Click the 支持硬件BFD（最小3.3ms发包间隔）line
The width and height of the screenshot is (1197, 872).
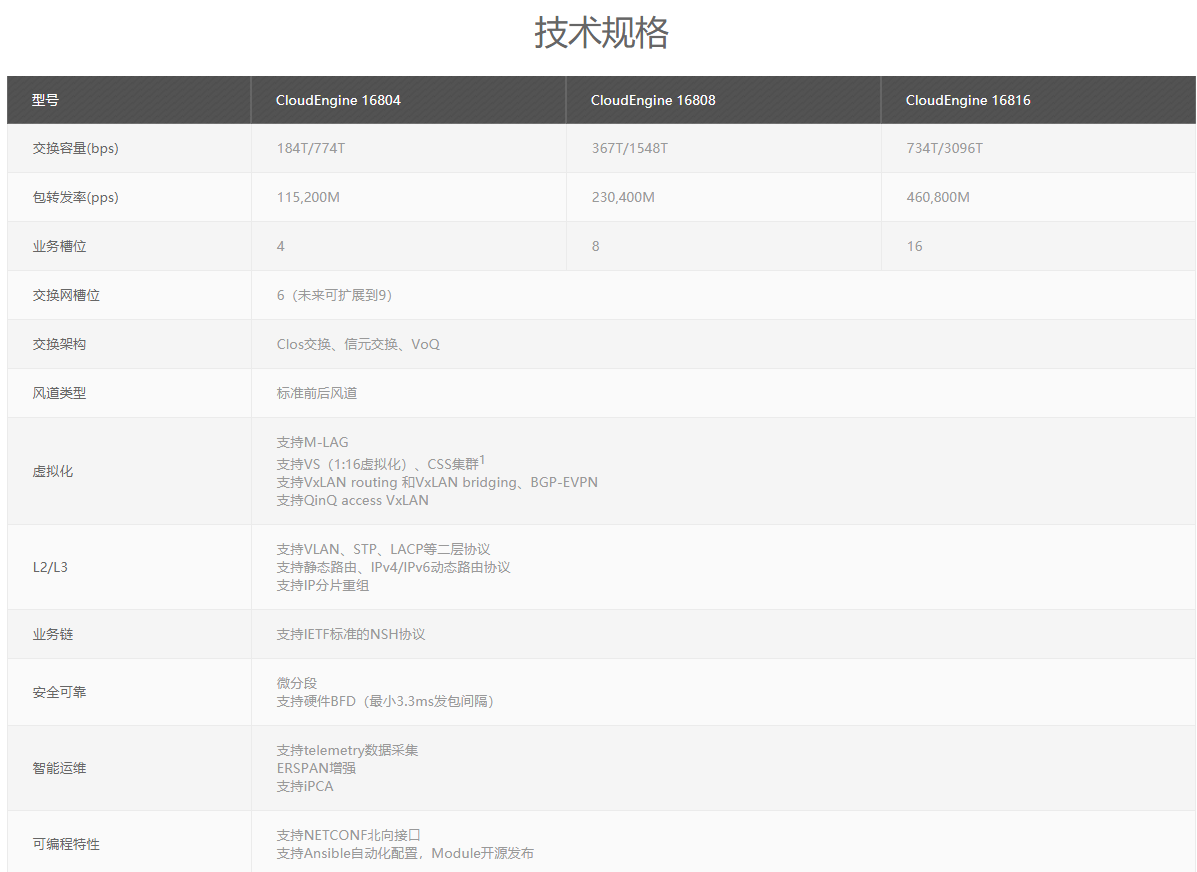point(385,701)
